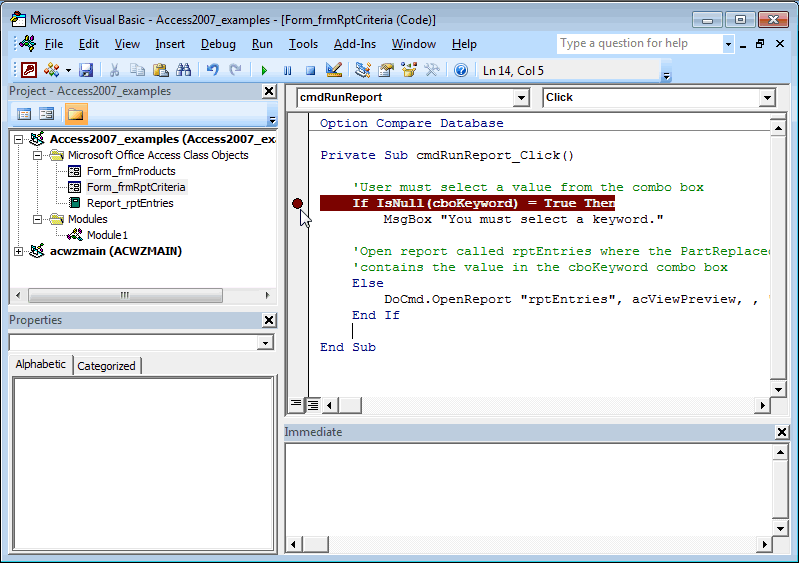
Task: Collapse the Modules folder node
Action: coord(37,219)
